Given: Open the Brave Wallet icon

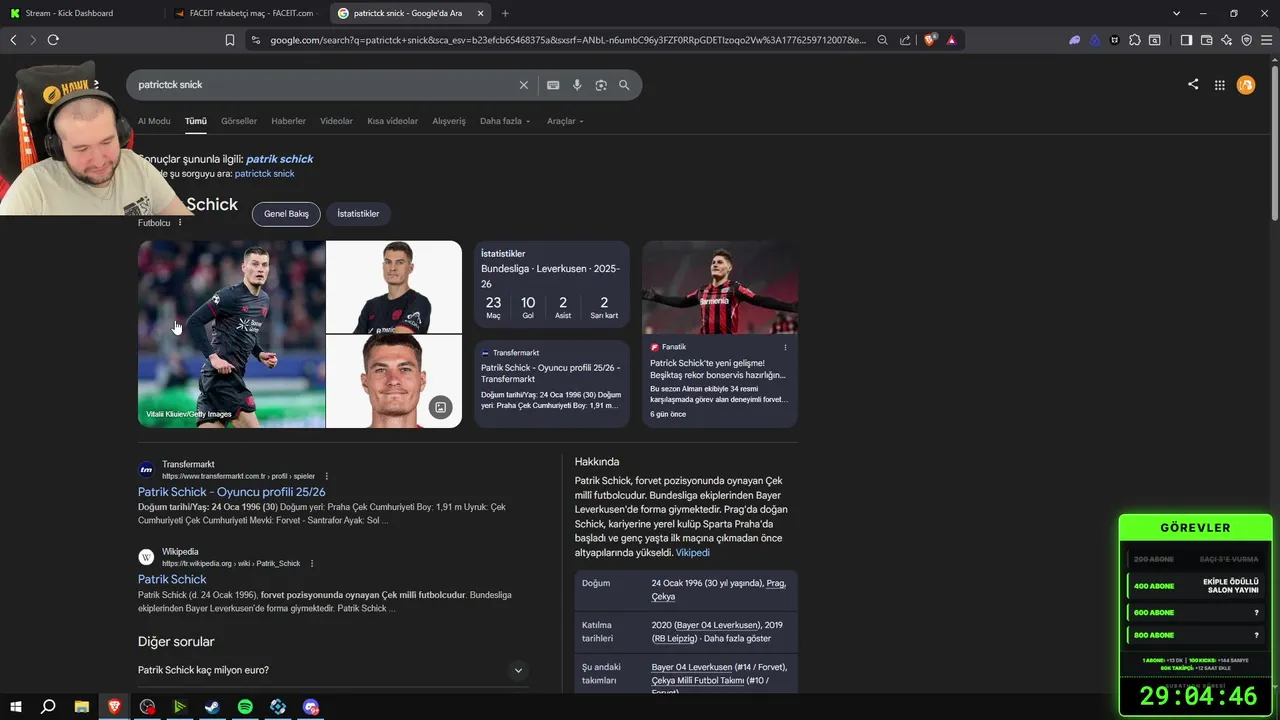Looking at the screenshot, I should pyautogui.click(x=1206, y=40).
